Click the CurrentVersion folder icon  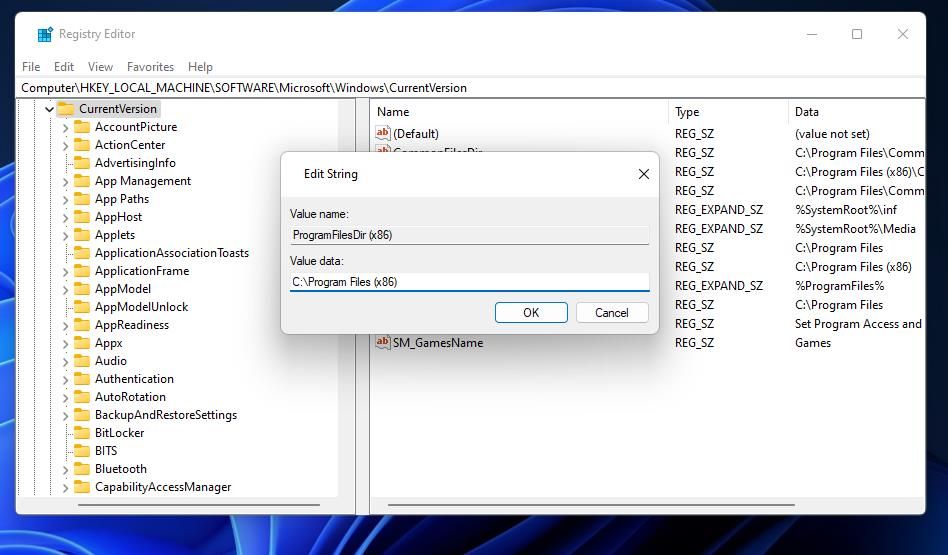pyautogui.click(x=66, y=109)
